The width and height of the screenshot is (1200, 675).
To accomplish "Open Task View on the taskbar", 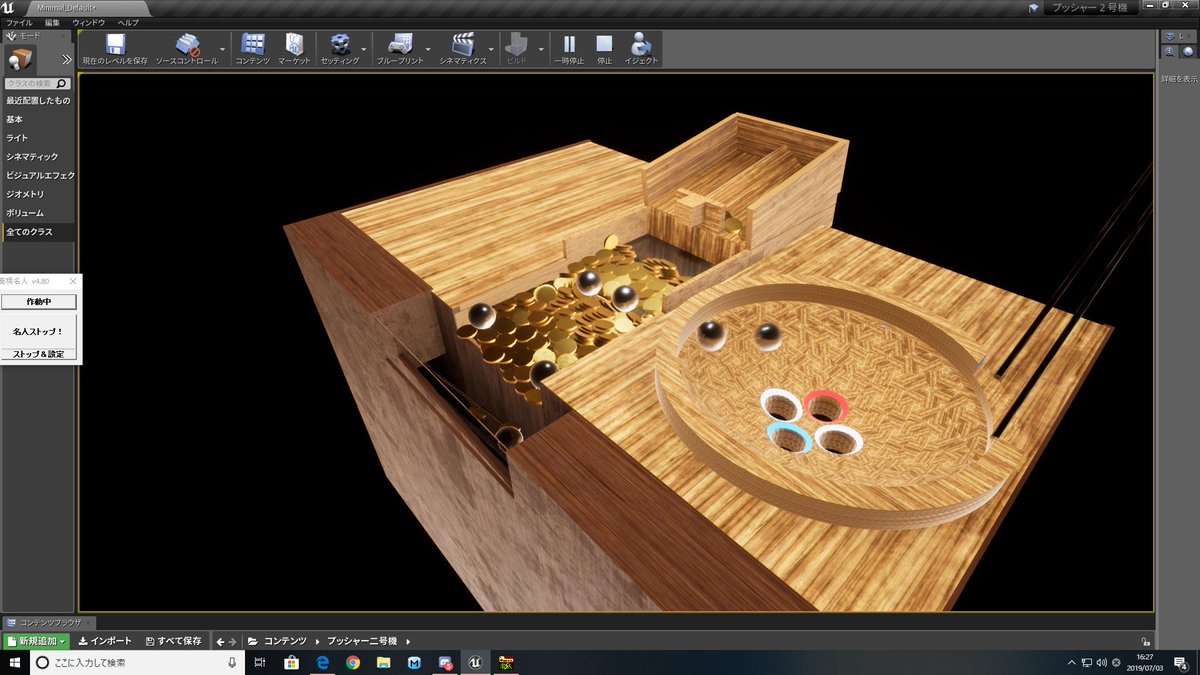I will point(260,662).
